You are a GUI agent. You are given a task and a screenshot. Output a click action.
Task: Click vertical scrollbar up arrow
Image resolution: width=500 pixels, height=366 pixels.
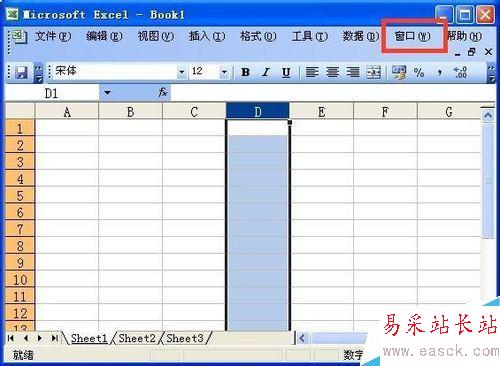488,116
